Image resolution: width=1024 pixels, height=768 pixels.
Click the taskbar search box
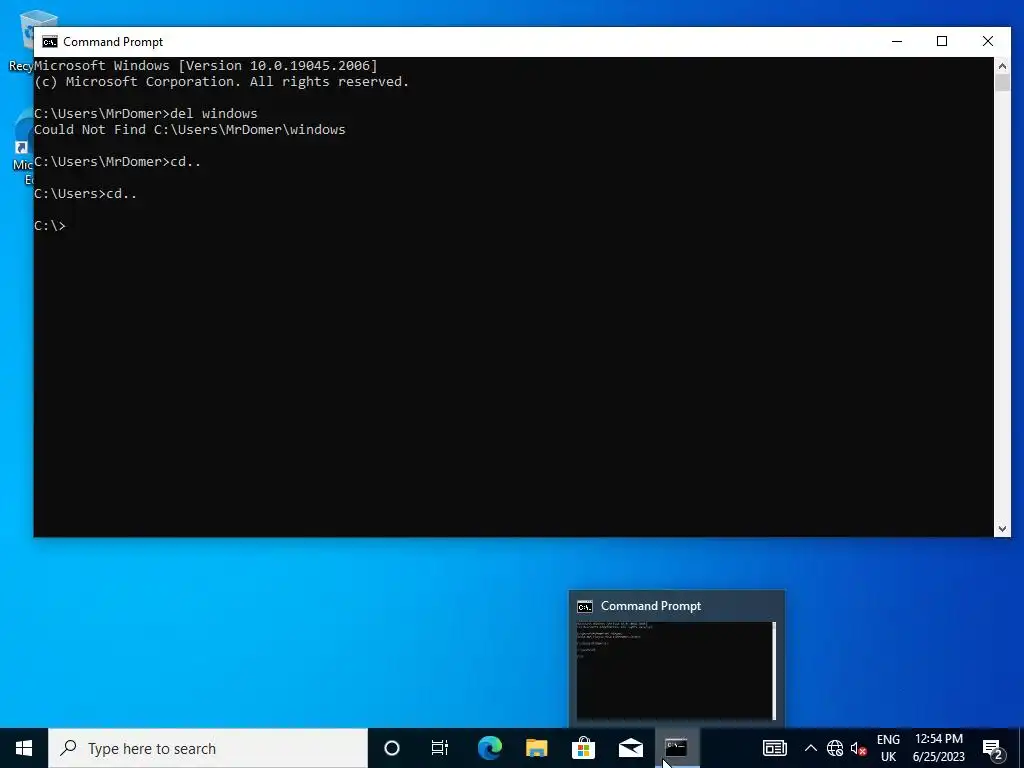208,748
